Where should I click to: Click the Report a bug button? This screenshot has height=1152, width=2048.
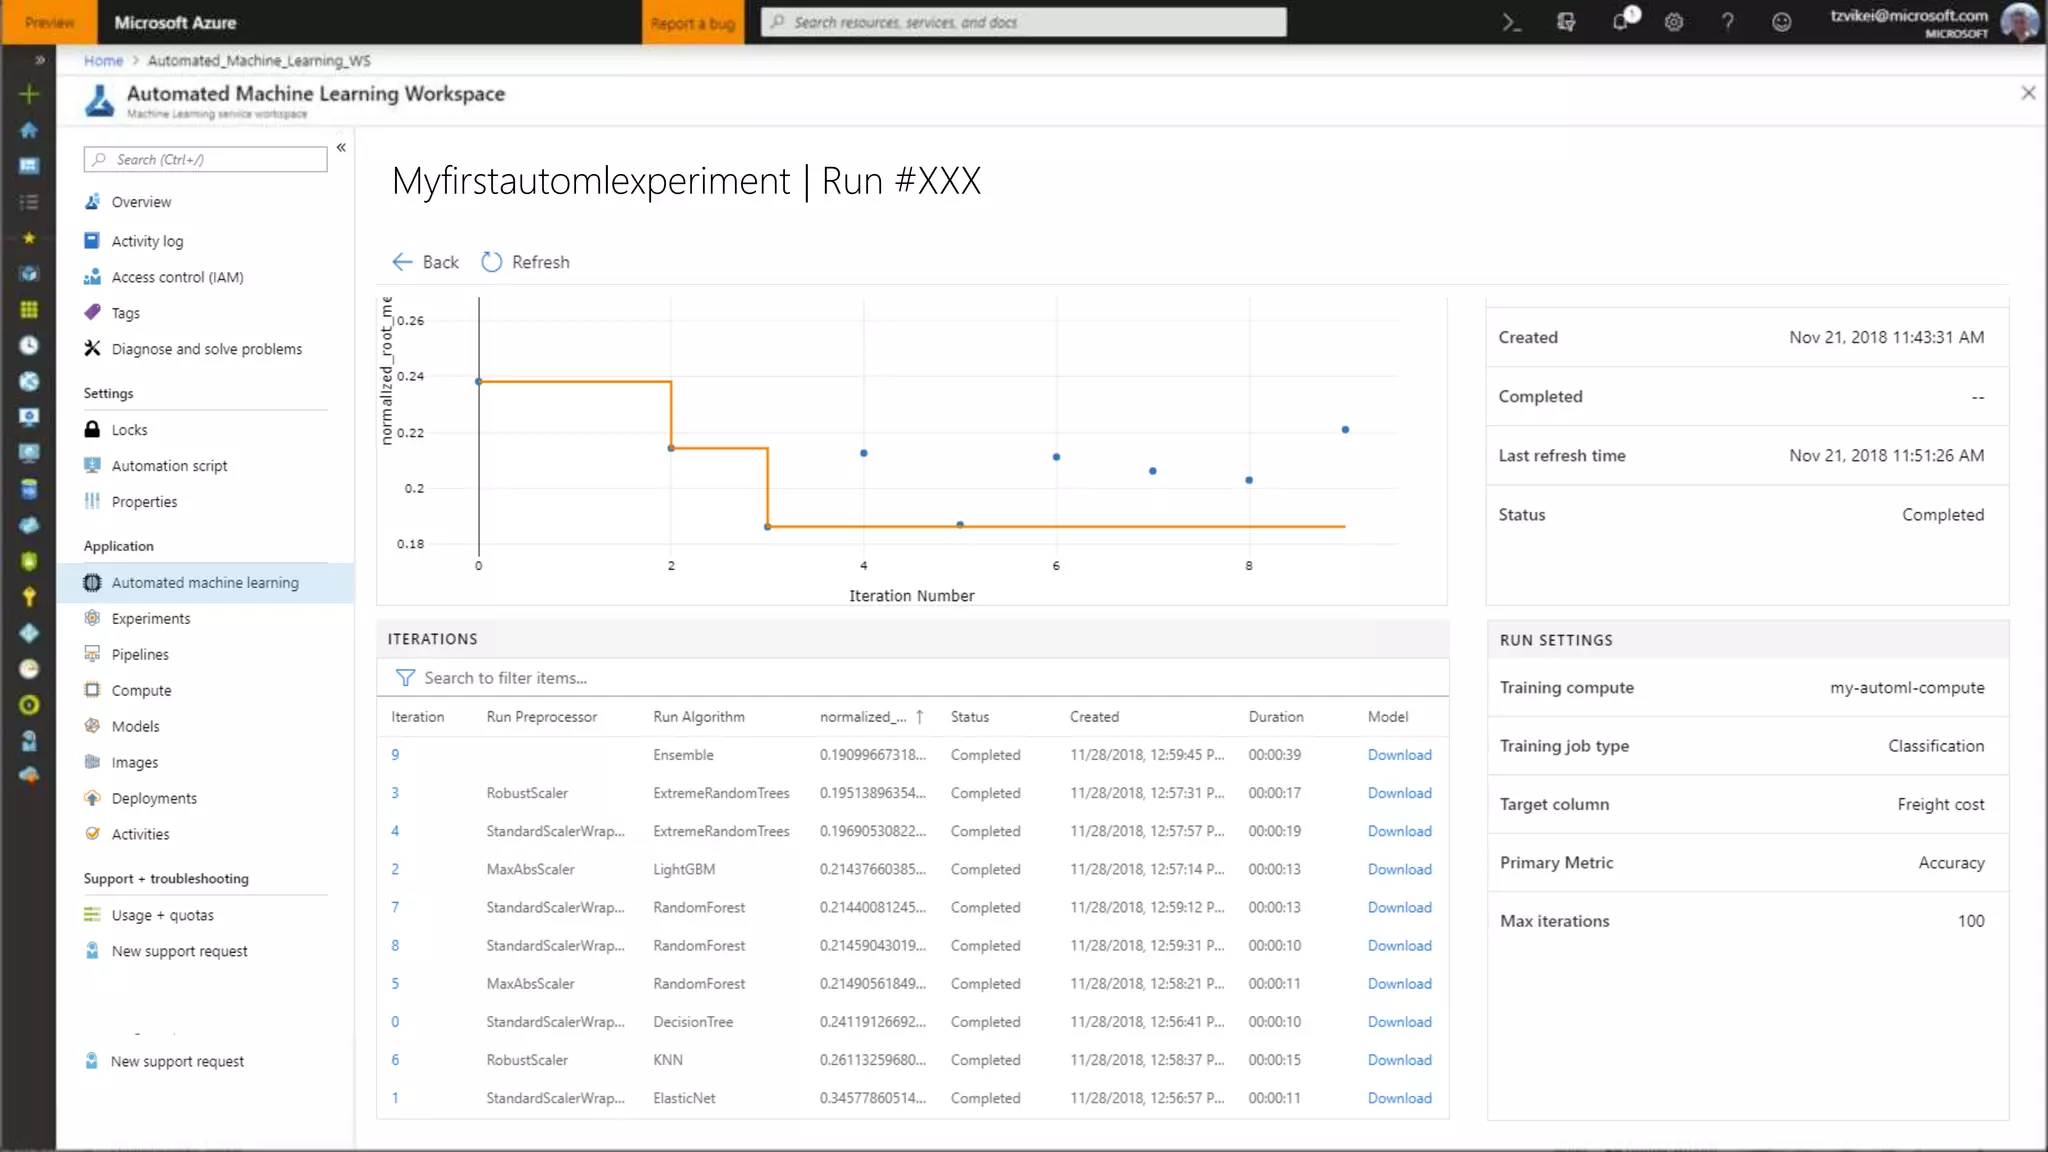[x=693, y=22]
